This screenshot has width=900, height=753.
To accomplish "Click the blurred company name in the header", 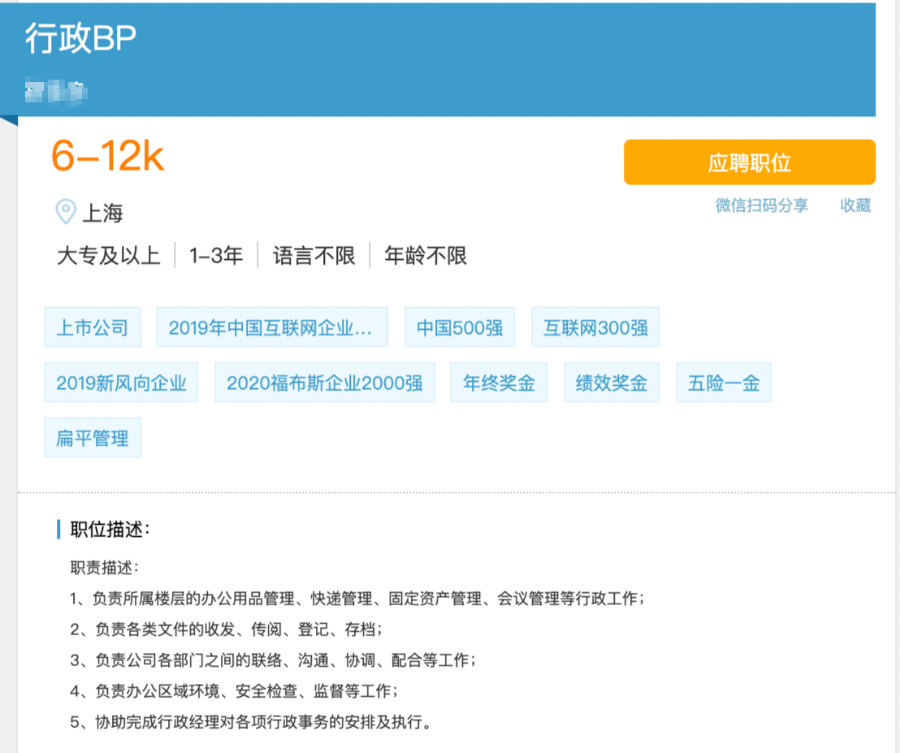I will [55, 90].
